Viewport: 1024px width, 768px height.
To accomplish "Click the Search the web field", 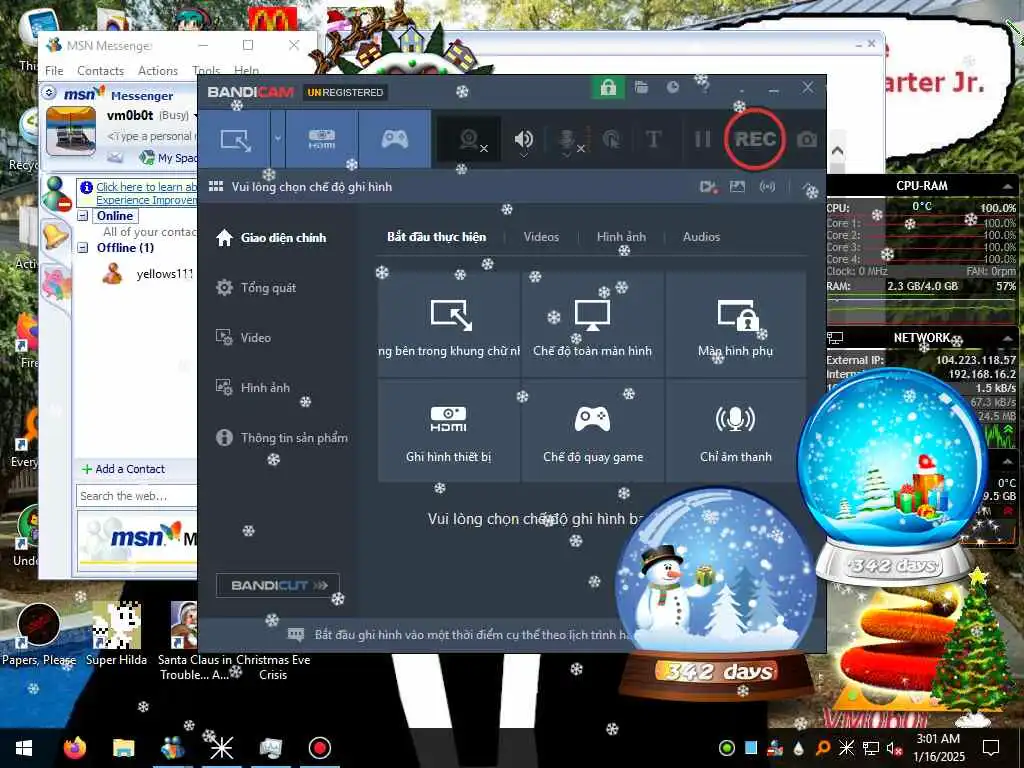I will [x=136, y=496].
